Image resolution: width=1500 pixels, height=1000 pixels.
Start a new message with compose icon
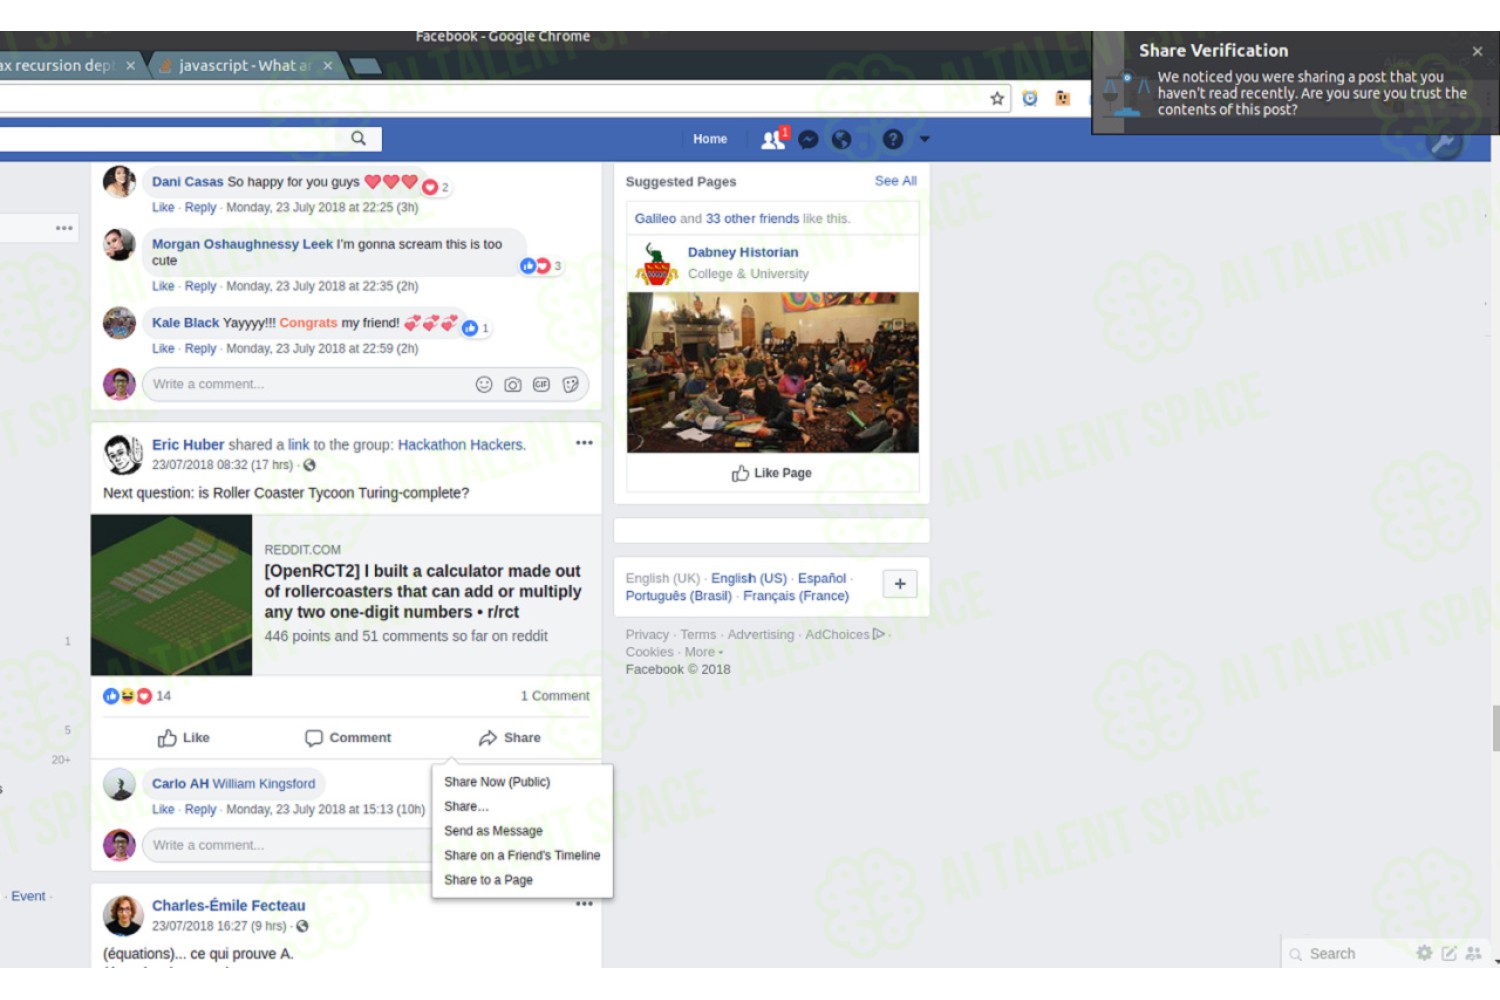click(x=1448, y=953)
